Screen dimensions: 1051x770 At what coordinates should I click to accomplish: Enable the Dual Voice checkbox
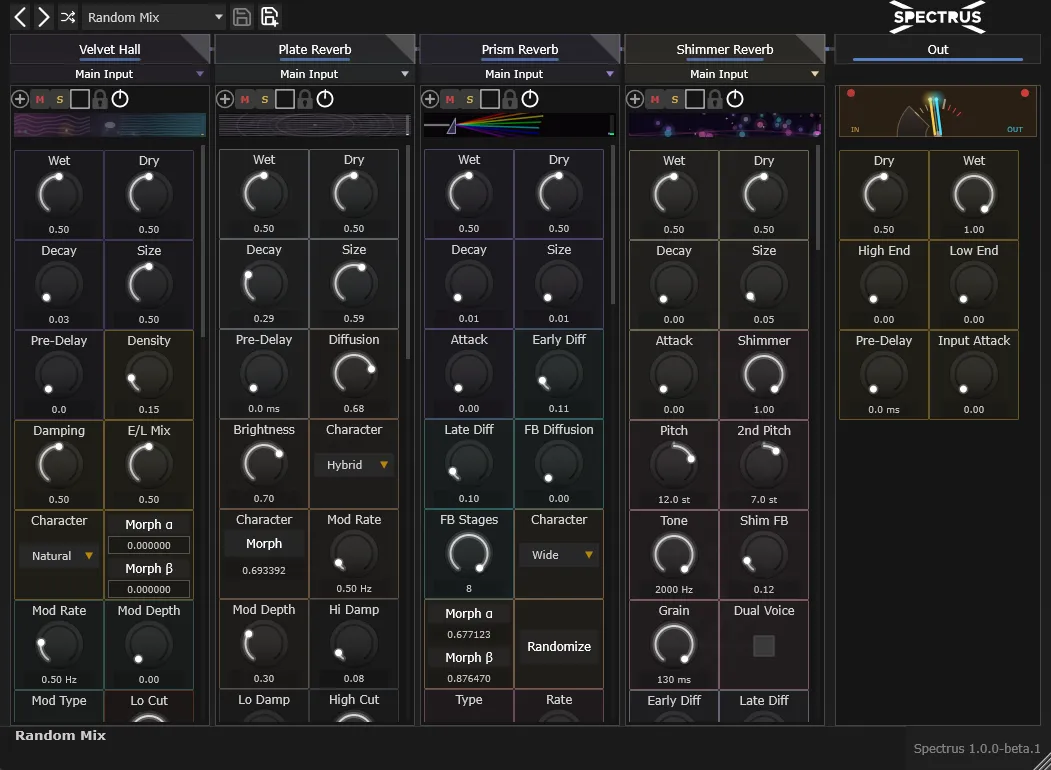764,646
